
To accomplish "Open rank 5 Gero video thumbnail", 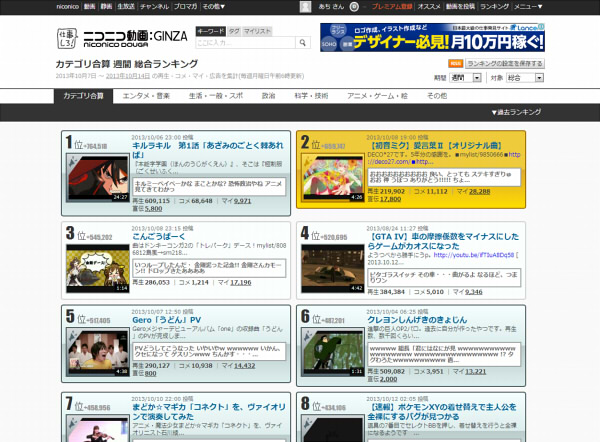I will [x=98, y=352].
